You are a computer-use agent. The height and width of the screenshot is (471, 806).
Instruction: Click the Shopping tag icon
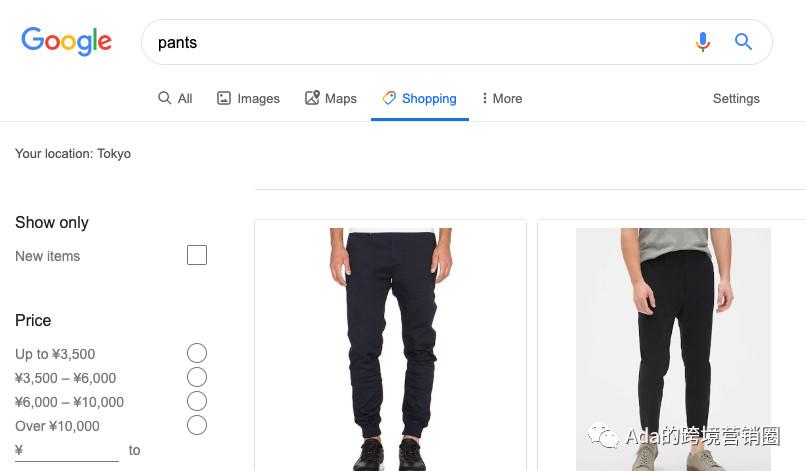[x=389, y=98]
